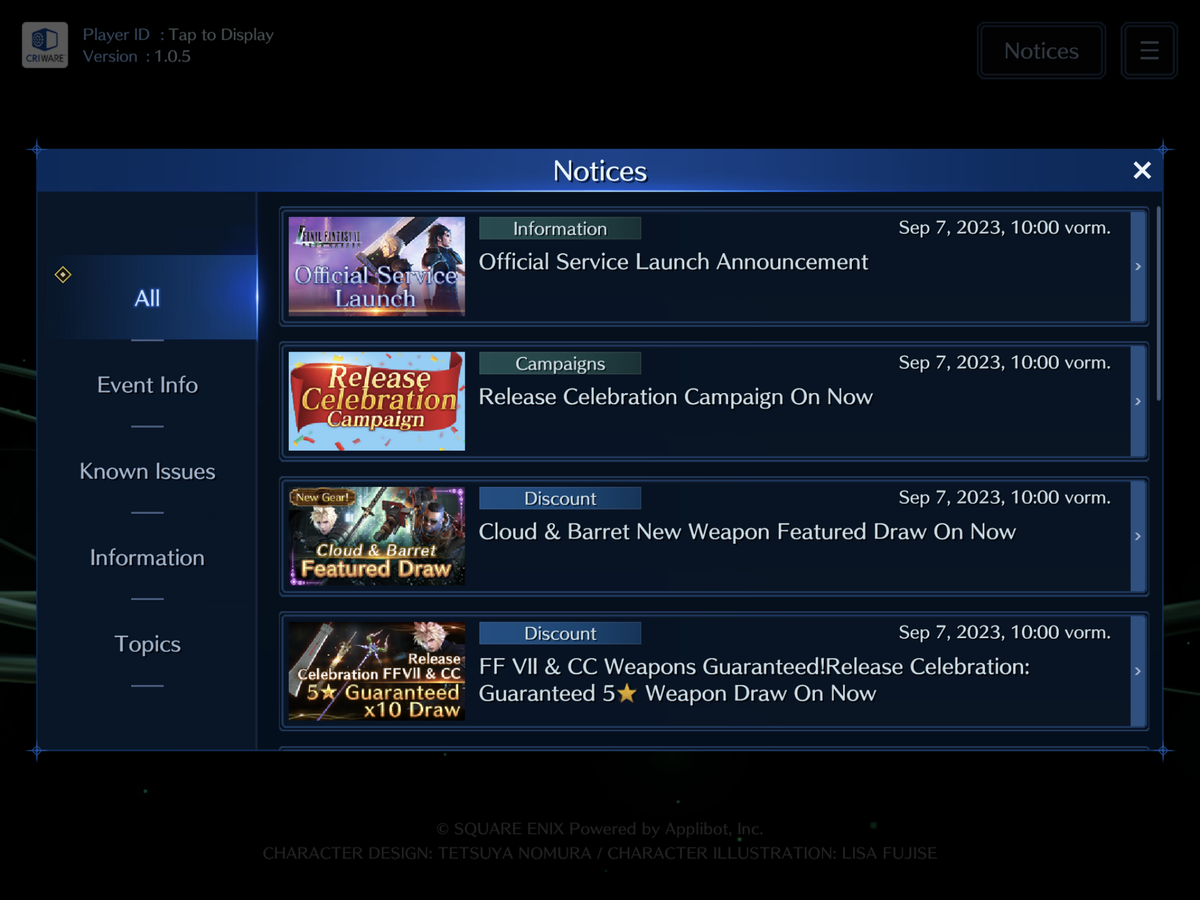This screenshot has height=900, width=1200.
Task: Open Official Service Launch banner thumbnail
Action: (x=377, y=266)
